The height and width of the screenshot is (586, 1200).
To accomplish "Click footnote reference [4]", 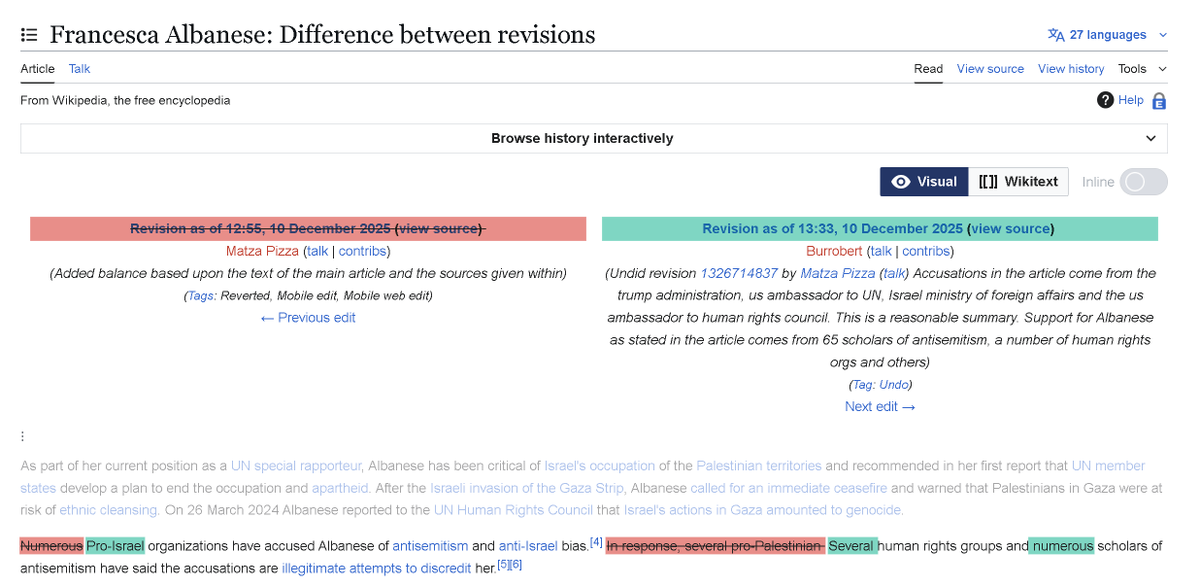I will (596, 542).
